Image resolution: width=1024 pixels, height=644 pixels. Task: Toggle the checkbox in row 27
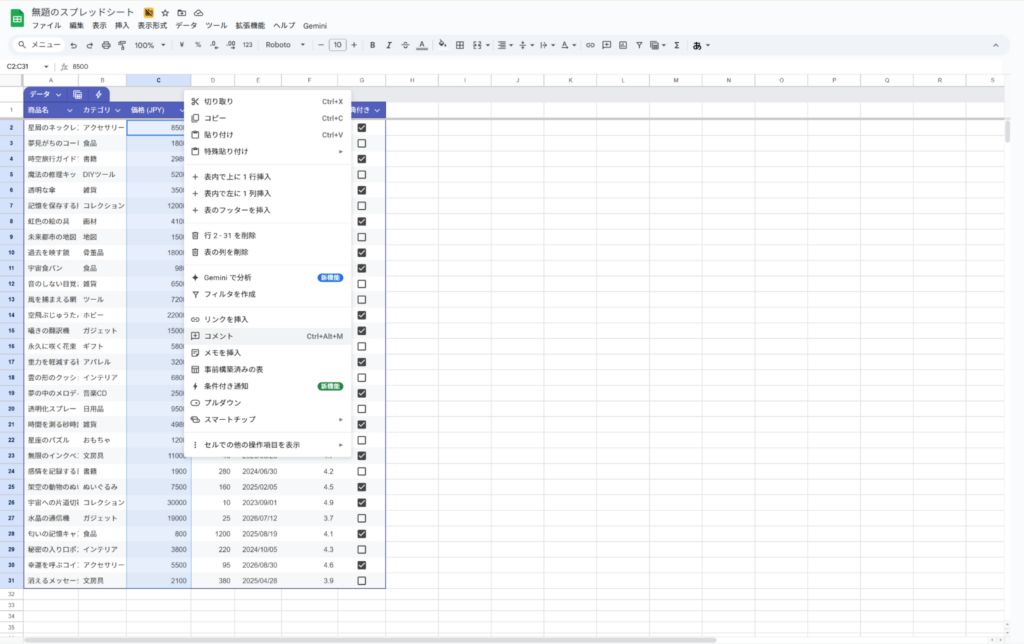pos(361,518)
